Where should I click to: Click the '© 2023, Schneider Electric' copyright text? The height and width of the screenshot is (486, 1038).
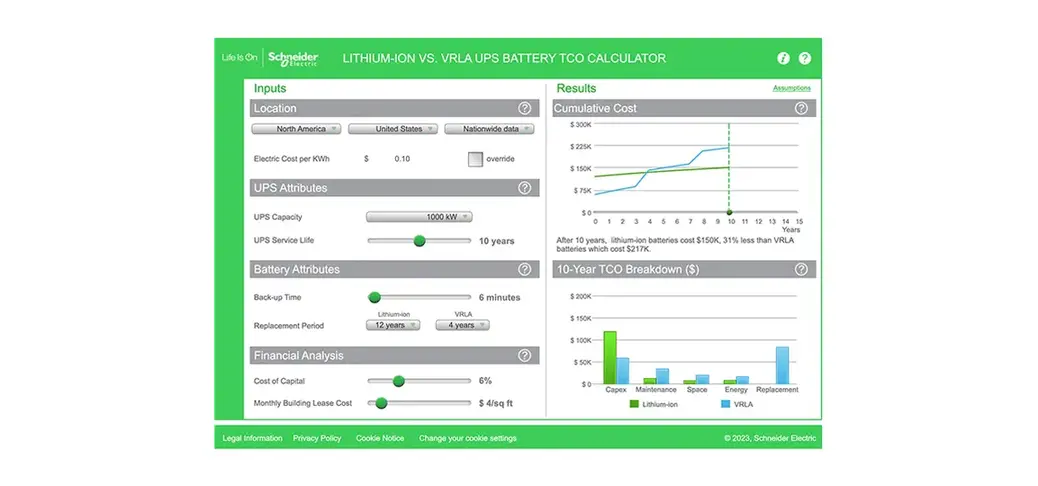(770, 438)
